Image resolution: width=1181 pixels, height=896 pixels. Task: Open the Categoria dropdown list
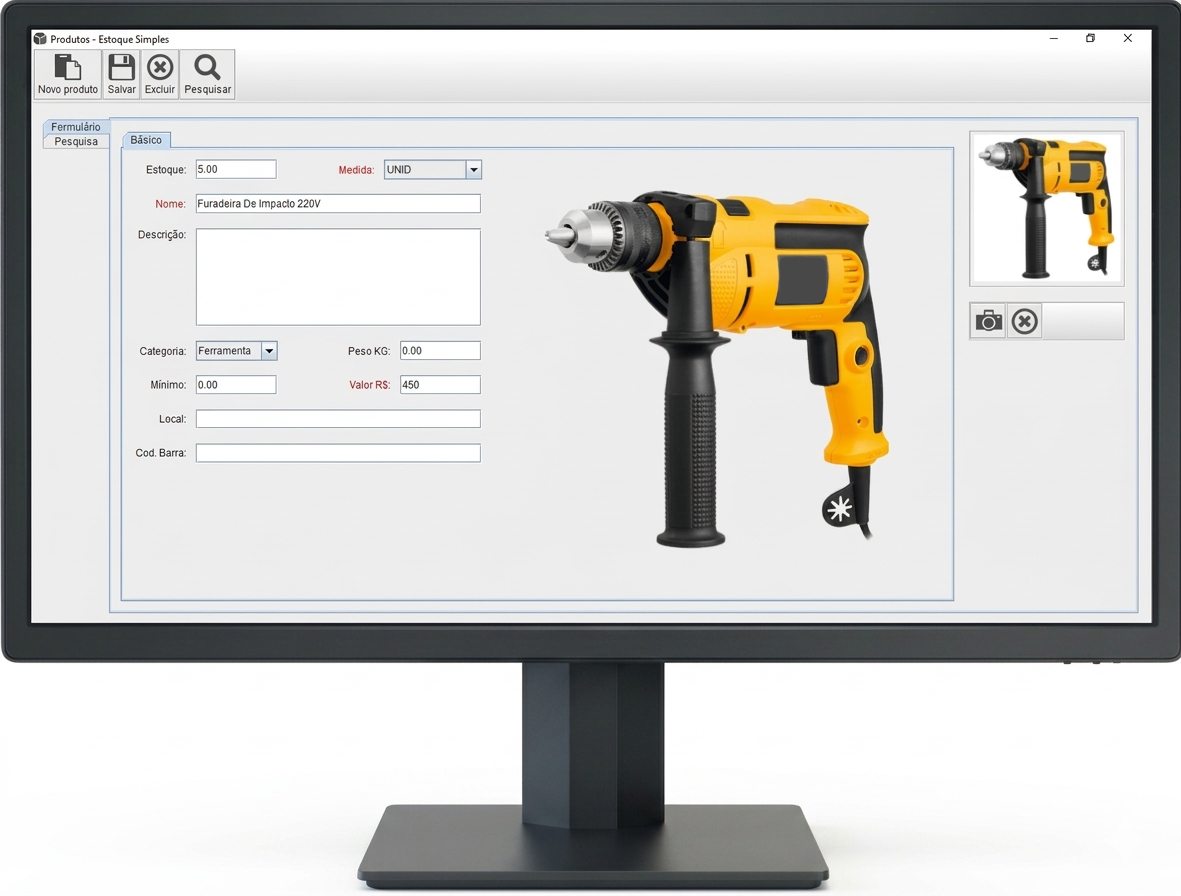268,351
